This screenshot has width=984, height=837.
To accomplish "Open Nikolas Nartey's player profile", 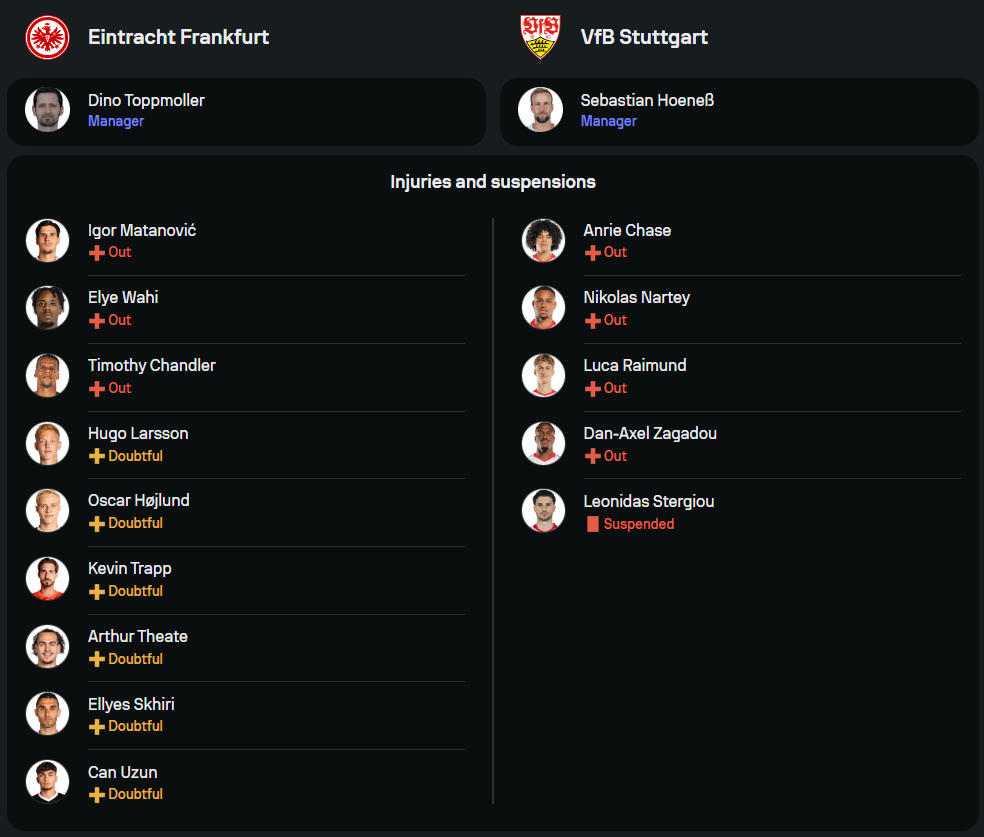I will coord(636,297).
